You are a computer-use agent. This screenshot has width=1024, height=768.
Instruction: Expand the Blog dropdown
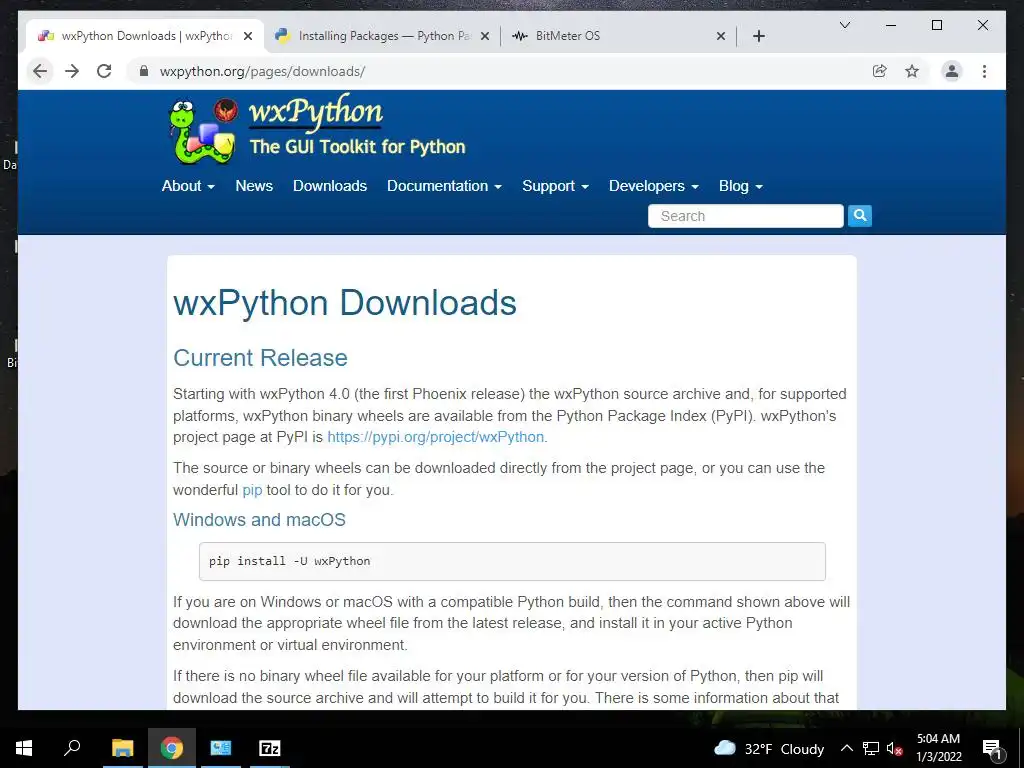(x=741, y=186)
